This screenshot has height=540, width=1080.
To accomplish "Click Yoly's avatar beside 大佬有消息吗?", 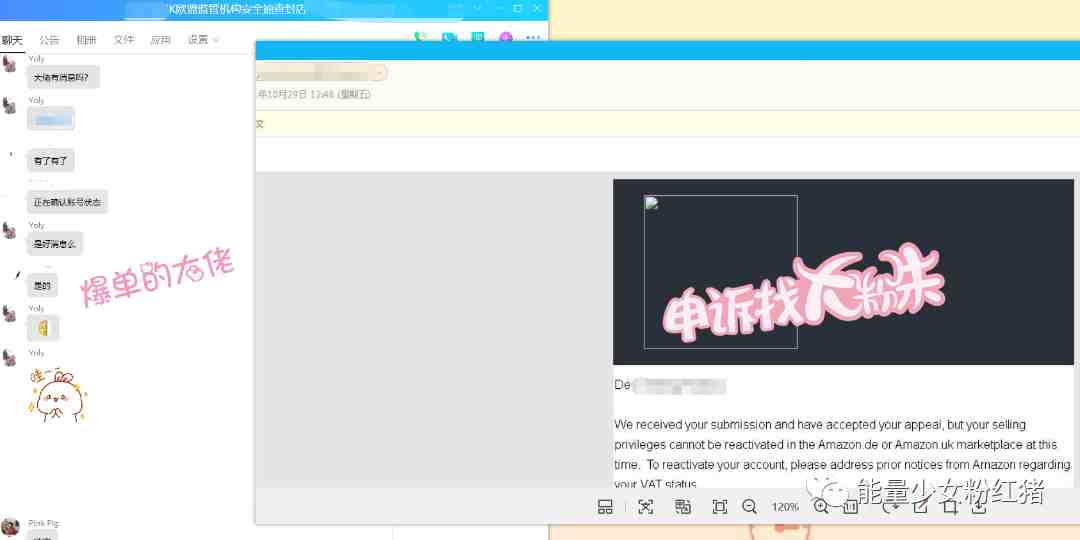I will click(x=9, y=64).
